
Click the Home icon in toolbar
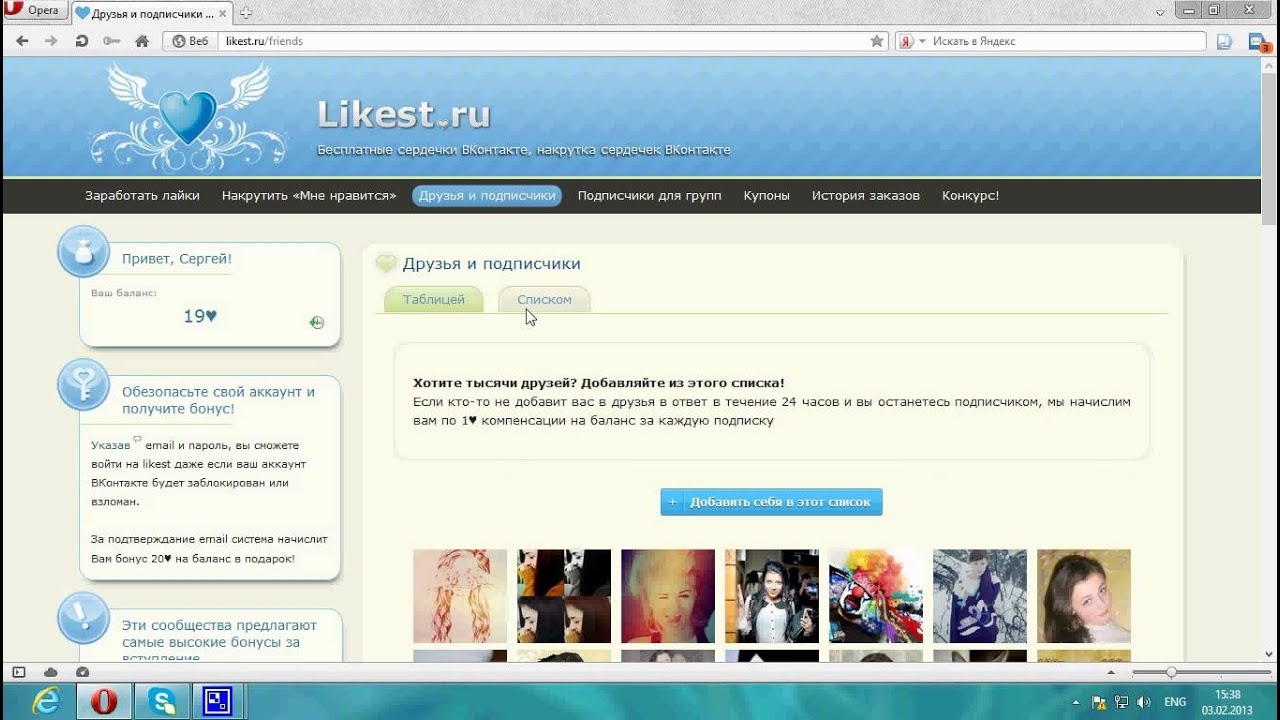(142, 41)
